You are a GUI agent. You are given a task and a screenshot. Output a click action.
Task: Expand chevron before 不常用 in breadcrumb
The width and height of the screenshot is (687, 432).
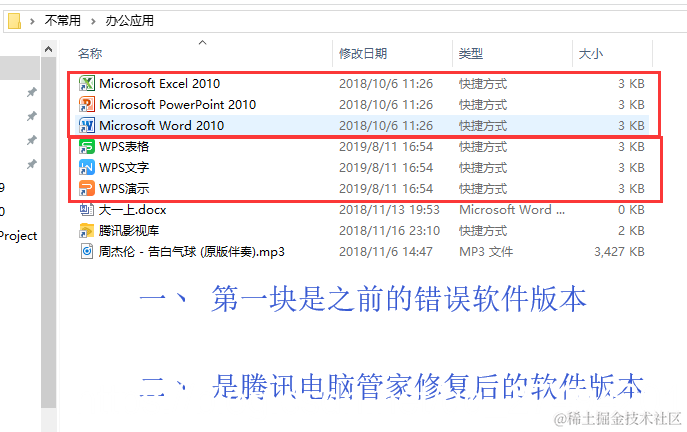[x=32, y=21]
